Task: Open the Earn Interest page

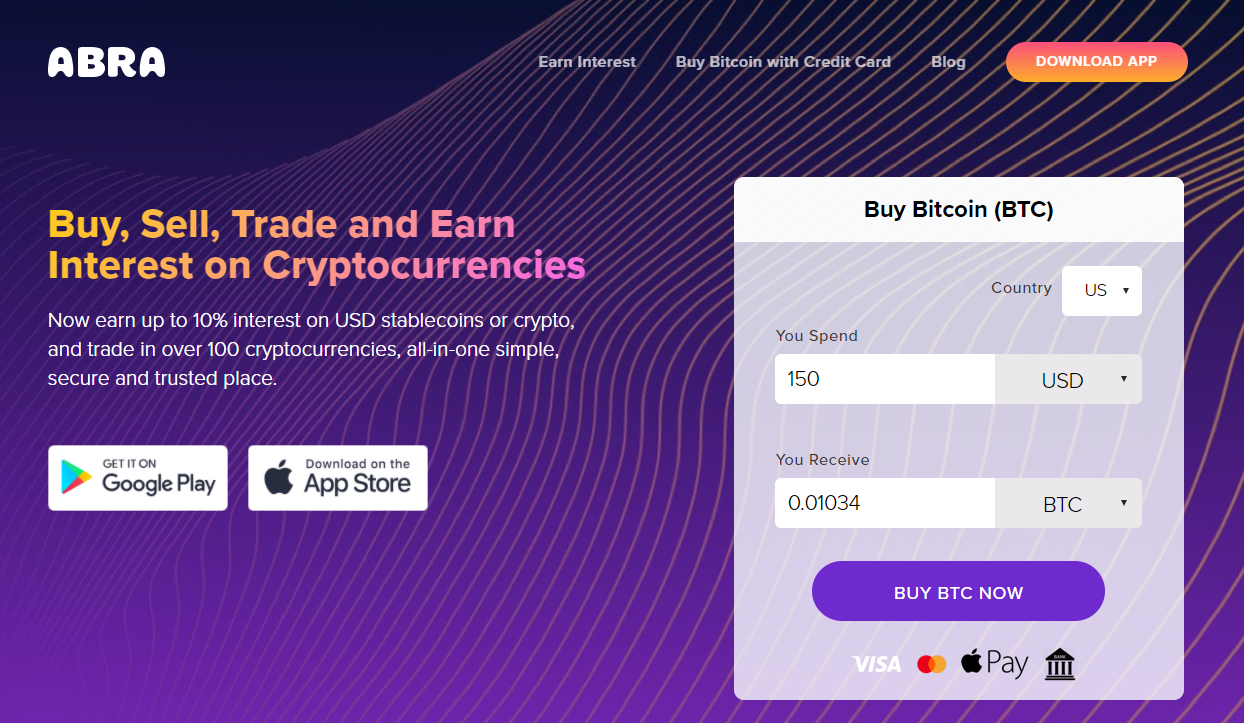Action: 587,62
